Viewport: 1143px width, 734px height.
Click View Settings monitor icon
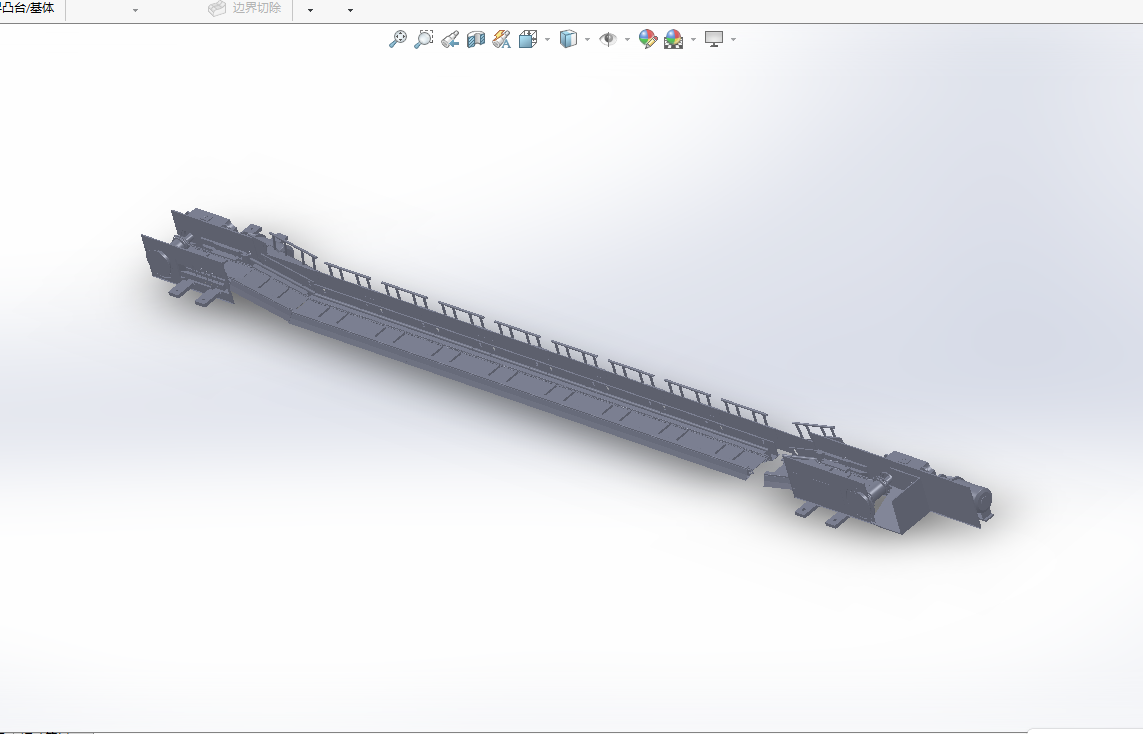pyautogui.click(x=714, y=39)
